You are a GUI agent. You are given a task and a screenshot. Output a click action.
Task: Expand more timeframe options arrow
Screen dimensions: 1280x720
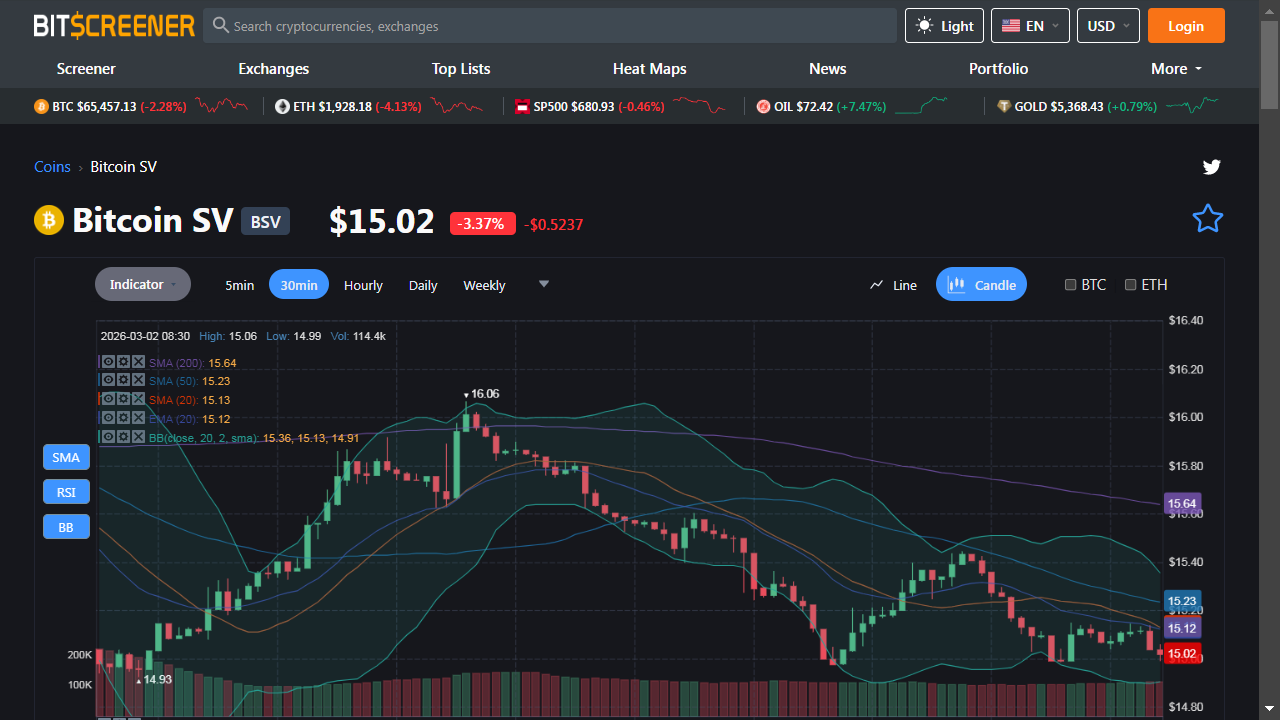point(544,284)
